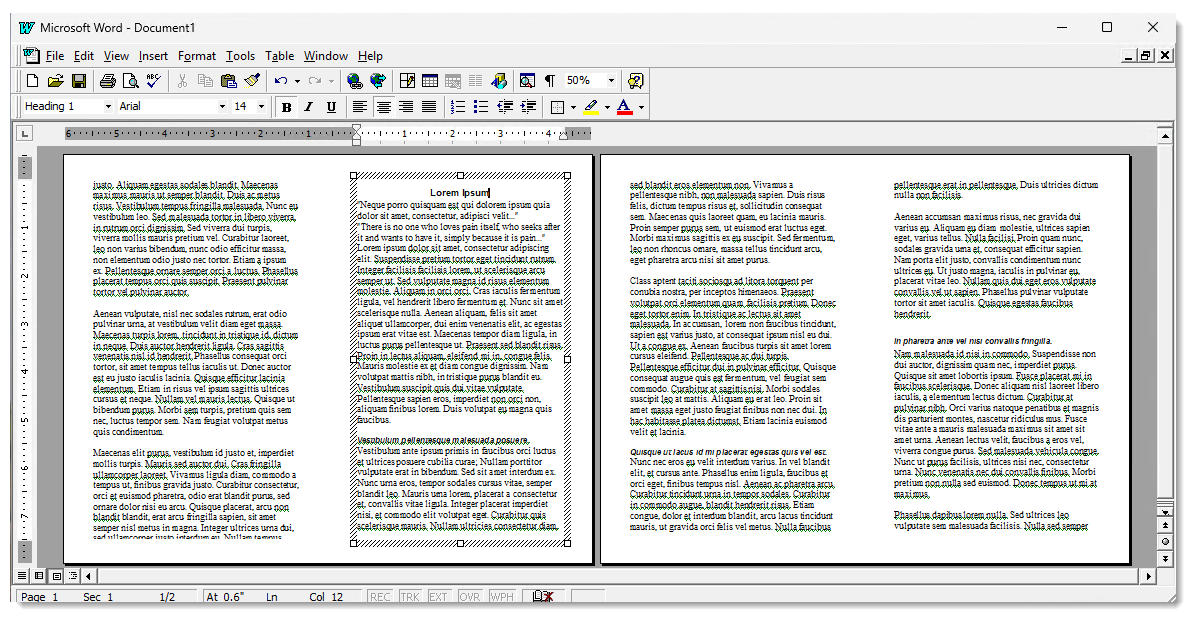The width and height of the screenshot is (1200, 630).
Task: Cut selection with the scissors icon
Action: [183, 81]
